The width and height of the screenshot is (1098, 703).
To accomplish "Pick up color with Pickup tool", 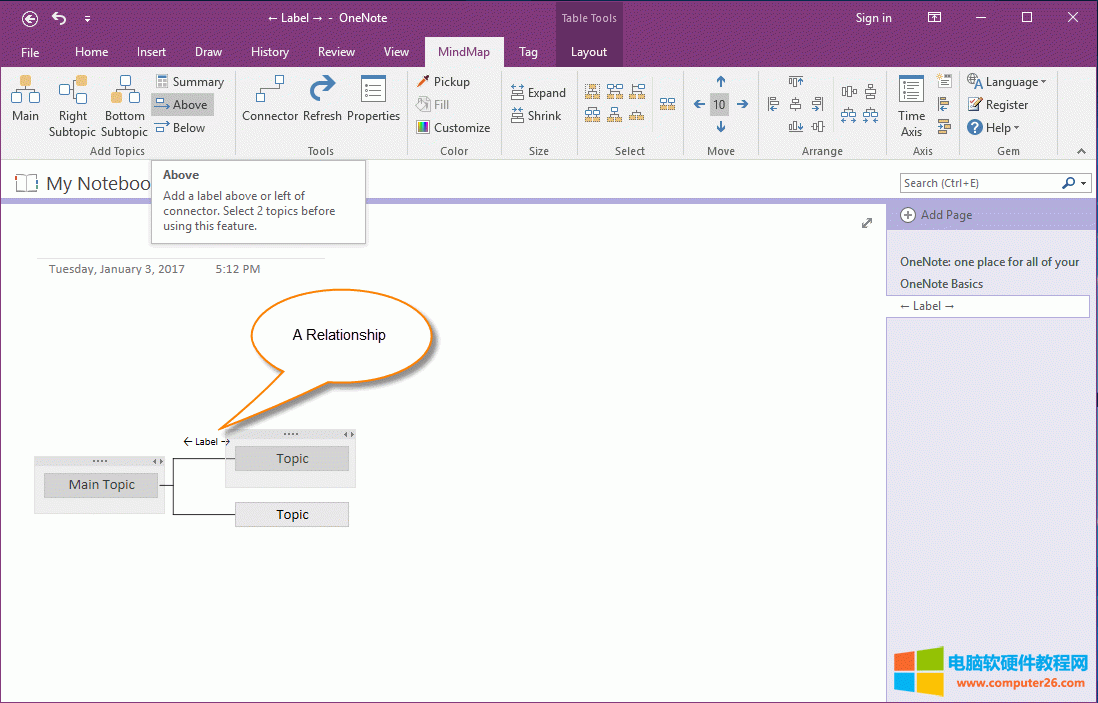I will [x=443, y=82].
